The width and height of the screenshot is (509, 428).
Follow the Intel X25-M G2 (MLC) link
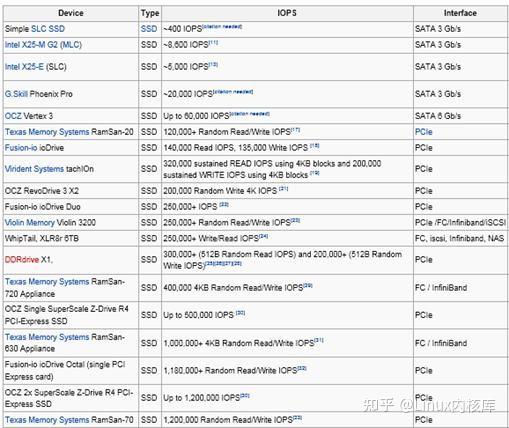coord(43,45)
